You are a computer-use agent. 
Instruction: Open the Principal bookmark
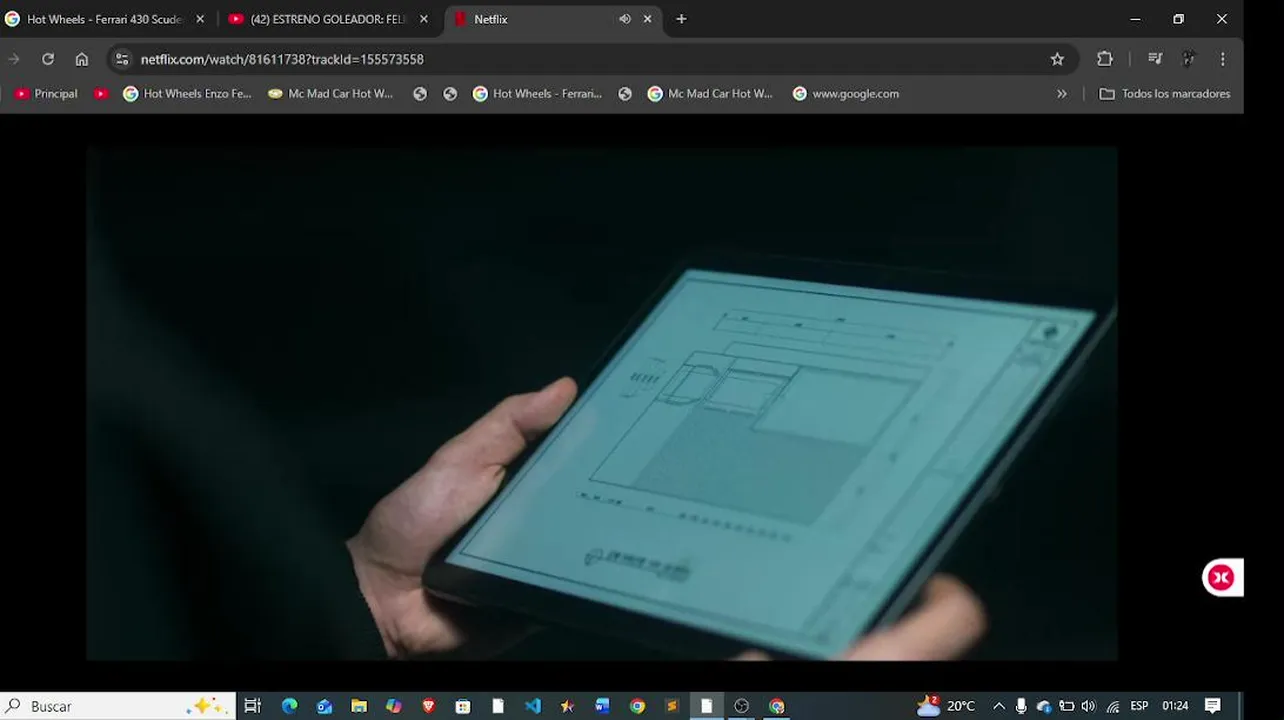point(46,94)
